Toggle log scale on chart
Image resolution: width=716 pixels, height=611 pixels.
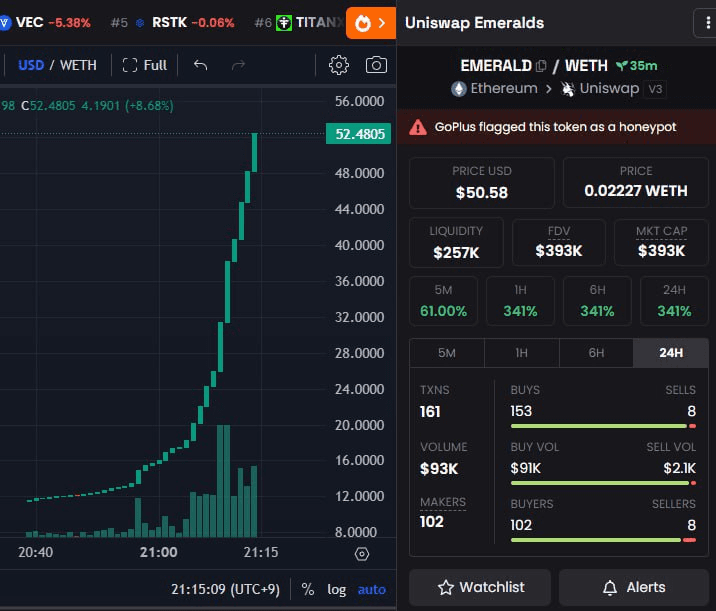(x=337, y=590)
